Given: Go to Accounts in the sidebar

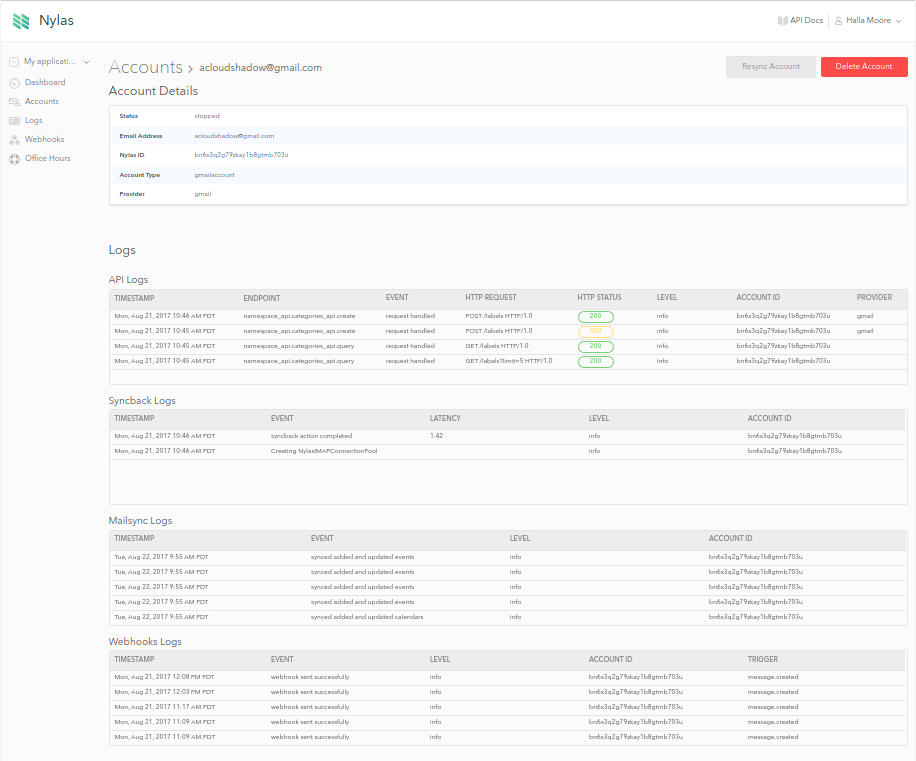Looking at the screenshot, I should (41, 101).
